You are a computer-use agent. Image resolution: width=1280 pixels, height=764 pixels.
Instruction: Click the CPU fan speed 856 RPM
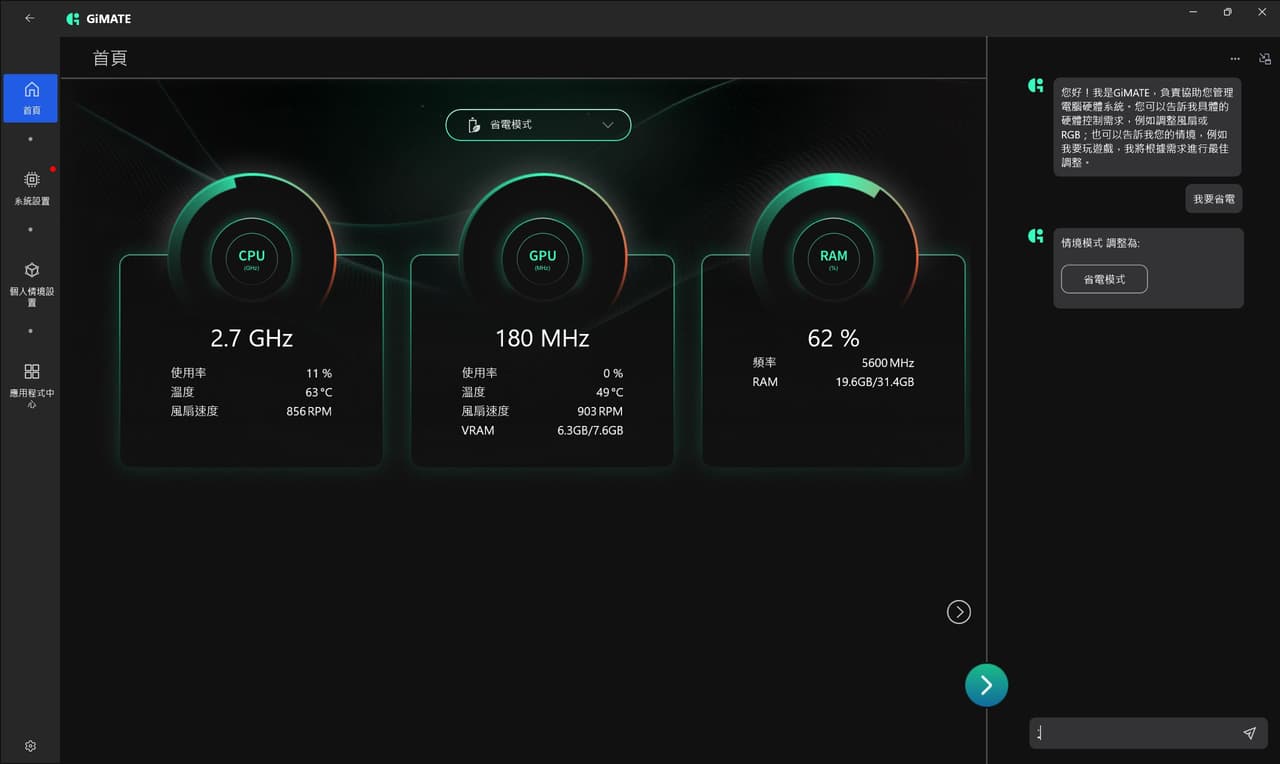pos(308,411)
